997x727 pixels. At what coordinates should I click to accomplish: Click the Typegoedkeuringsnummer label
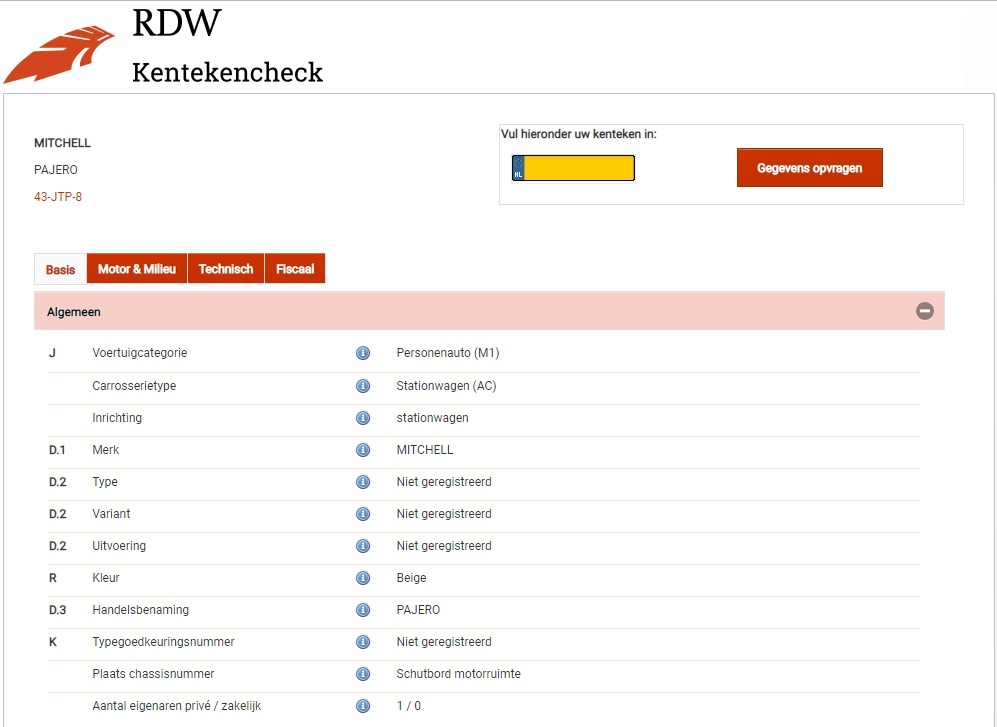(x=163, y=642)
